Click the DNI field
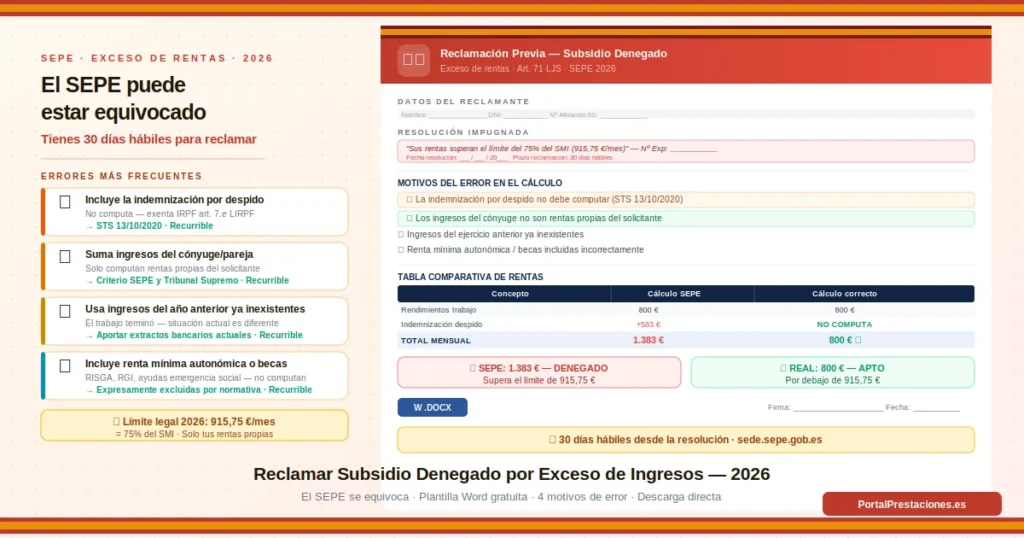This screenshot has width=1024, height=538. [x=524, y=116]
